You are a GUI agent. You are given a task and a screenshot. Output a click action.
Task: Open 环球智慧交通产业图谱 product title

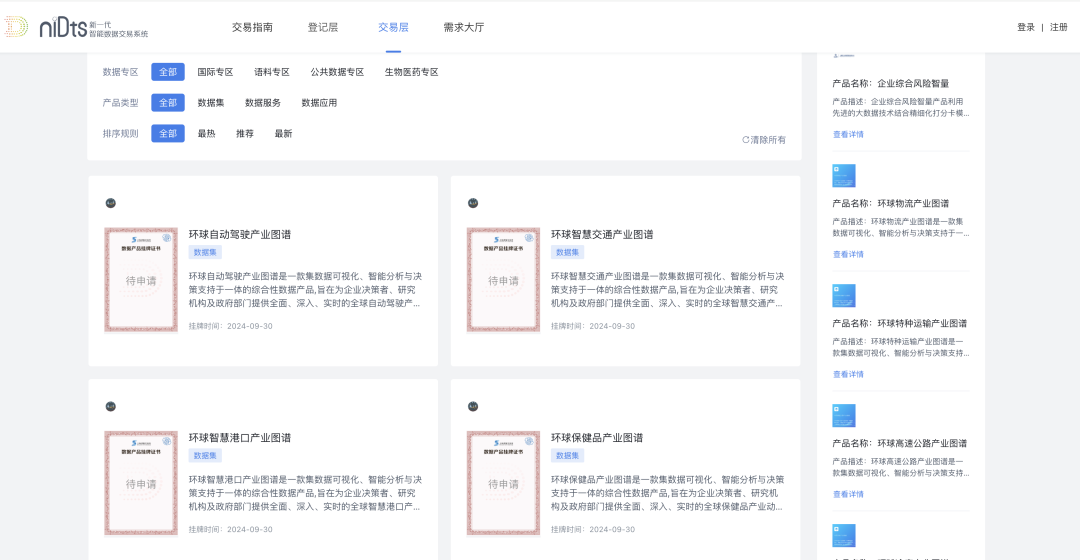602,235
